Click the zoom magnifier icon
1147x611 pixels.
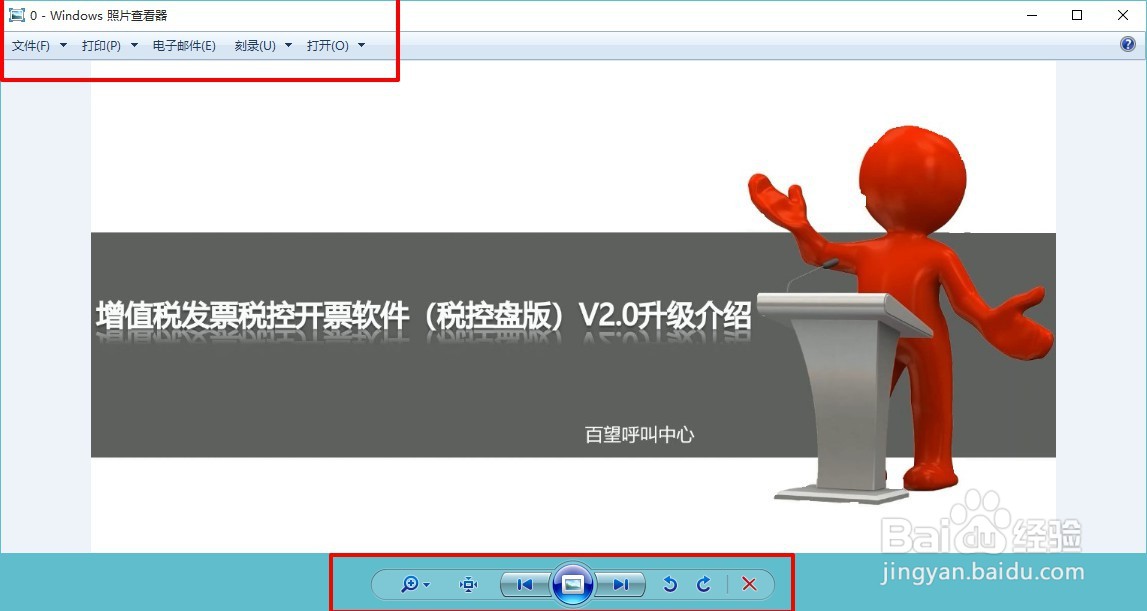tap(410, 584)
